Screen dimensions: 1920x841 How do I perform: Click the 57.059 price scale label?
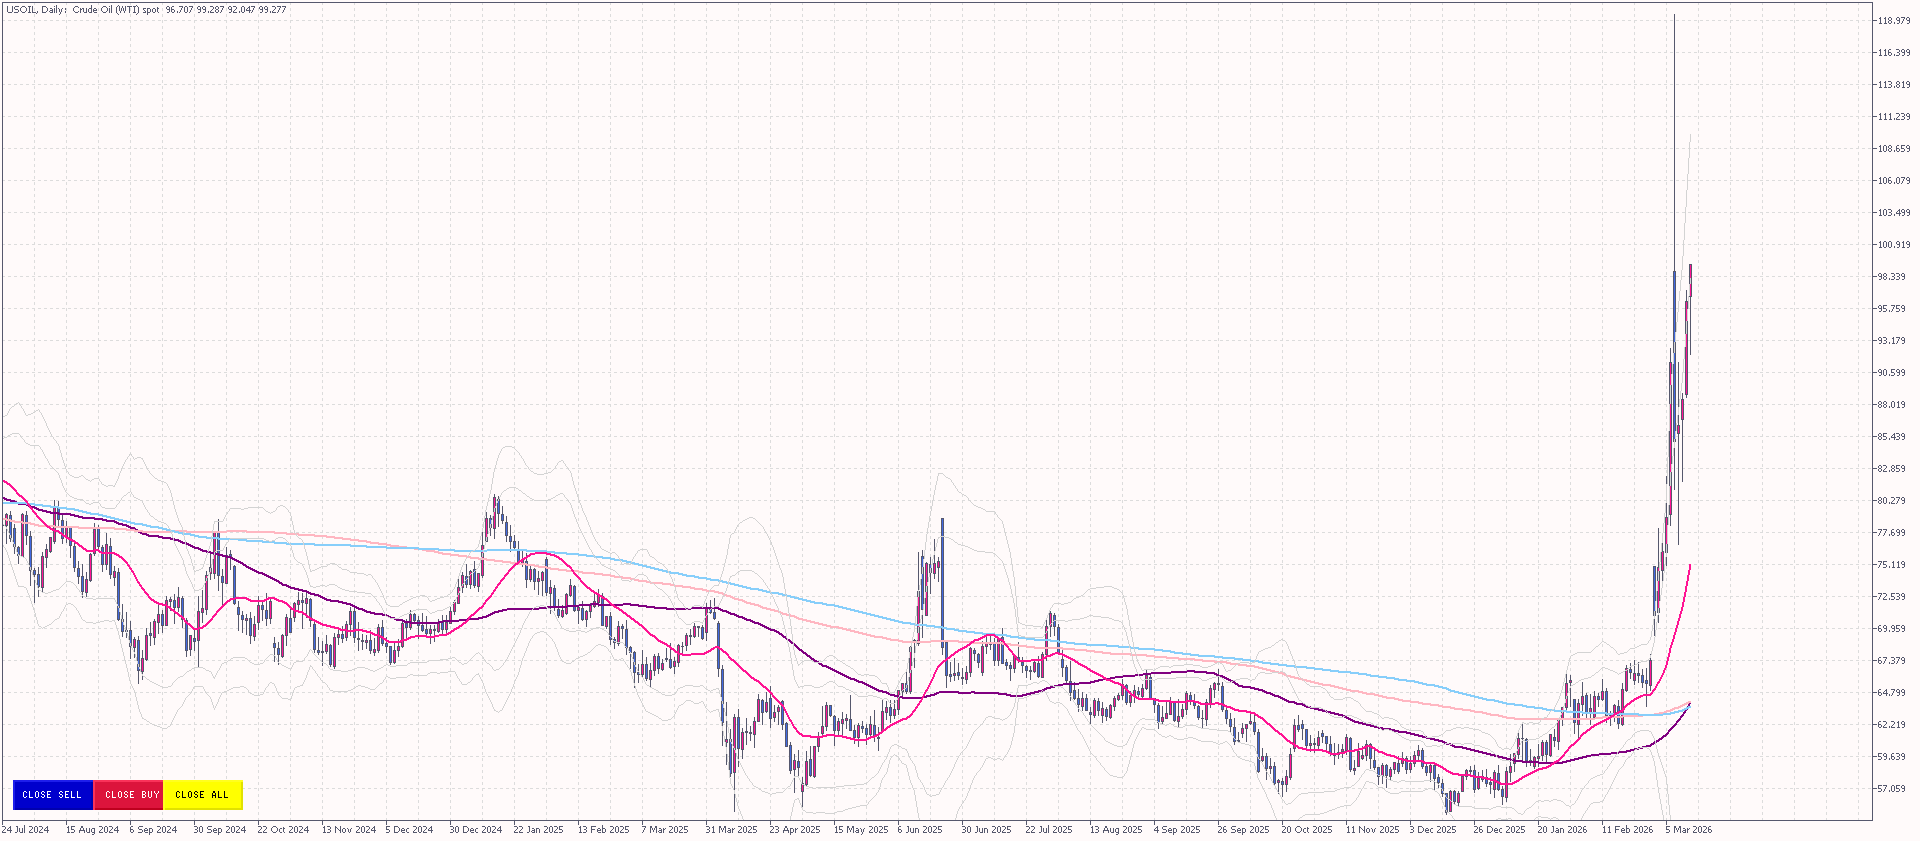coord(1893,789)
